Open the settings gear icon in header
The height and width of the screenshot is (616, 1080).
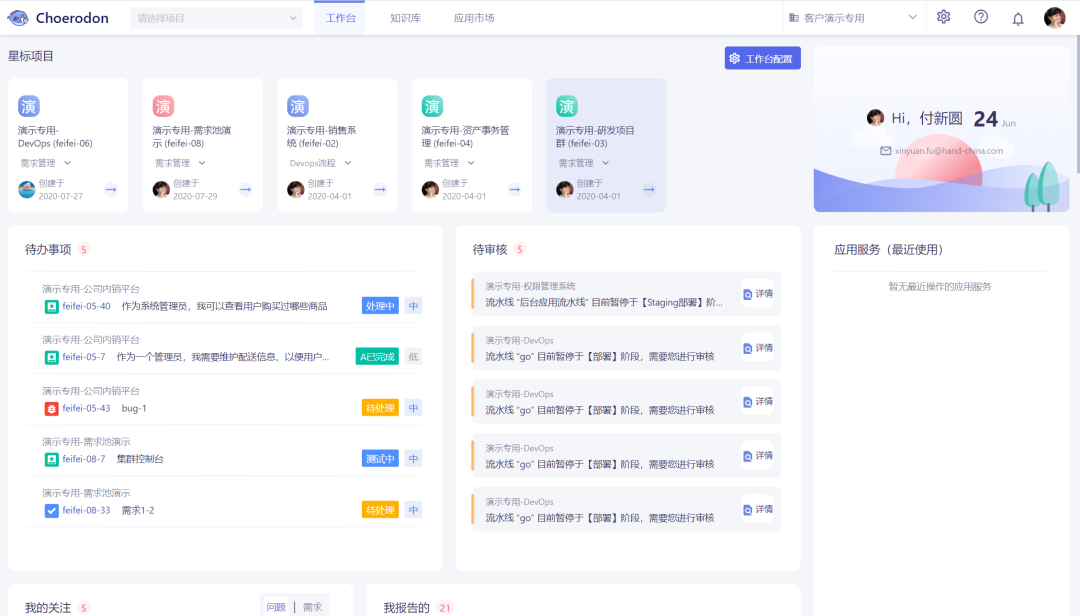(x=943, y=17)
